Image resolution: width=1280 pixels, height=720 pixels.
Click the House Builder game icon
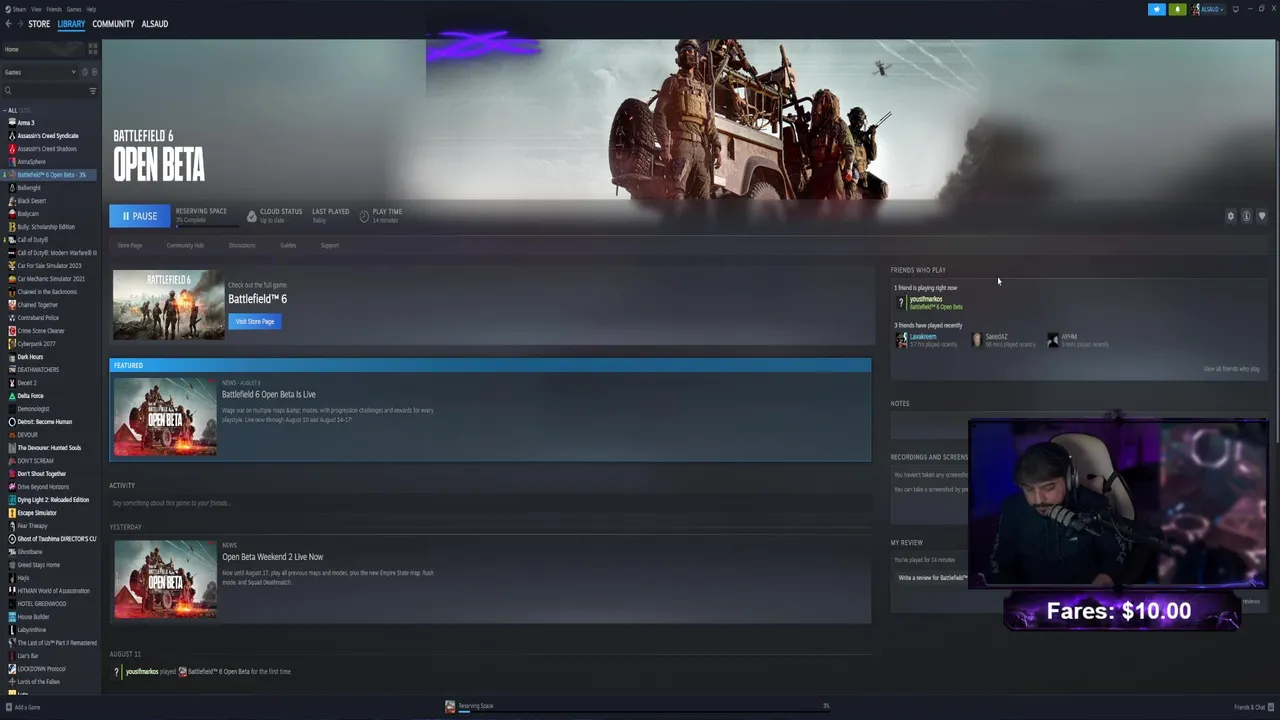[x=12, y=617]
